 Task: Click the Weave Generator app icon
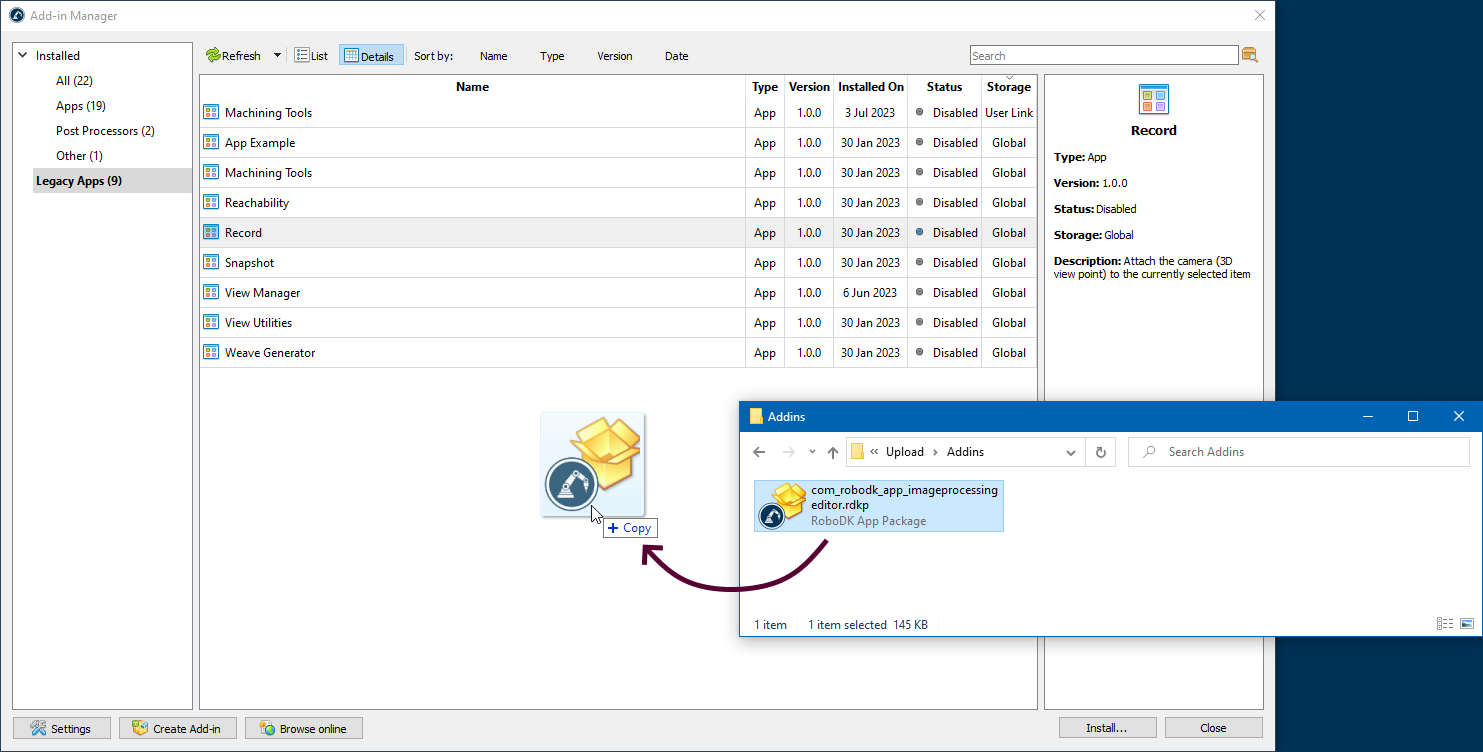[x=211, y=352]
